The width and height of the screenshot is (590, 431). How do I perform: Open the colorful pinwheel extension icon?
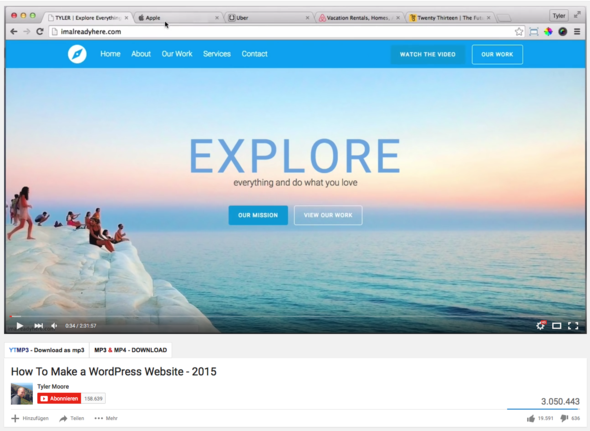(x=548, y=32)
